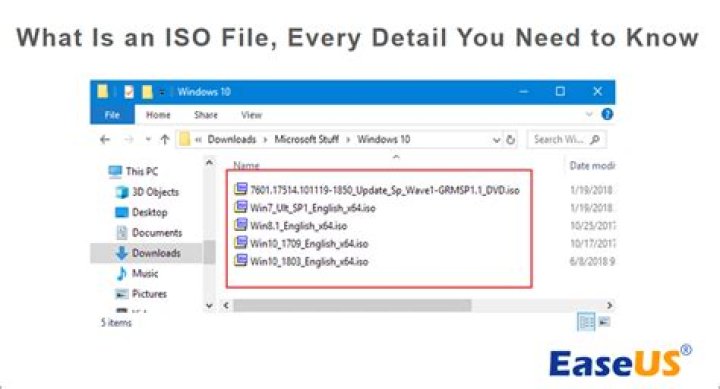Sort by the Name column header

pyautogui.click(x=247, y=165)
